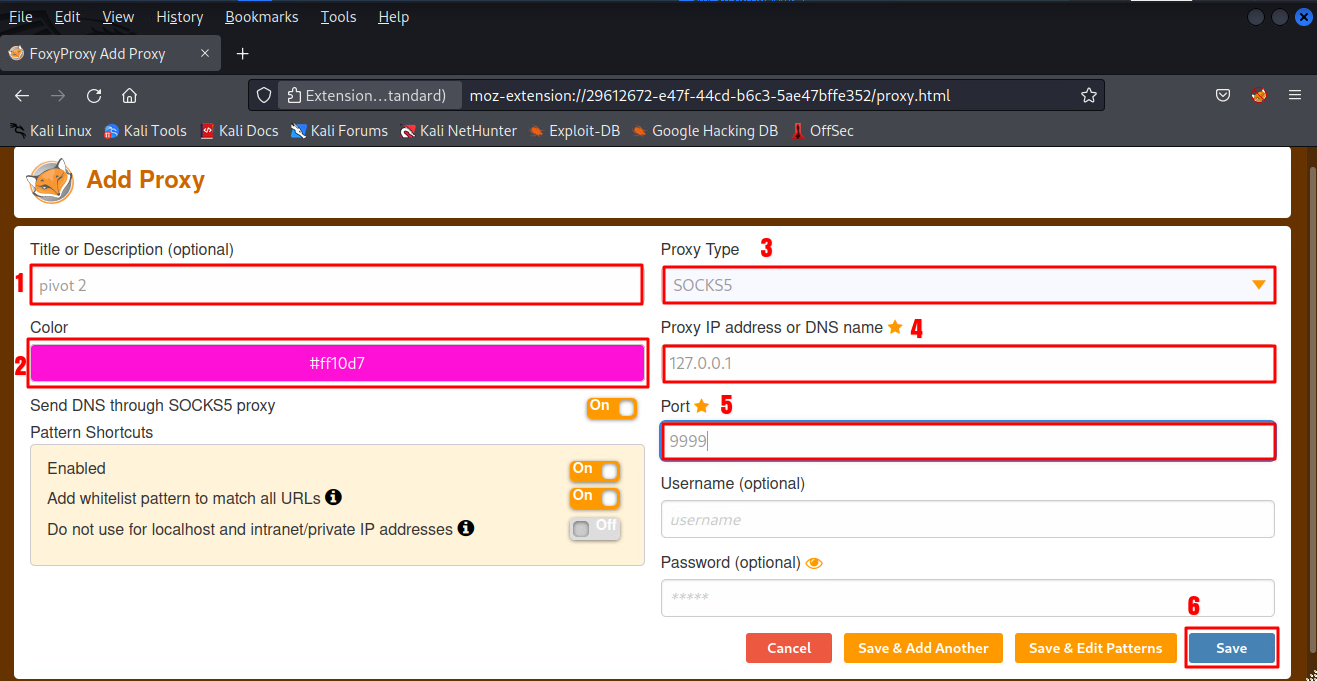Open the Firefox hamburger menu
The width and height of the screenshot is (1317, 681).
click(x=1295, y=96)
